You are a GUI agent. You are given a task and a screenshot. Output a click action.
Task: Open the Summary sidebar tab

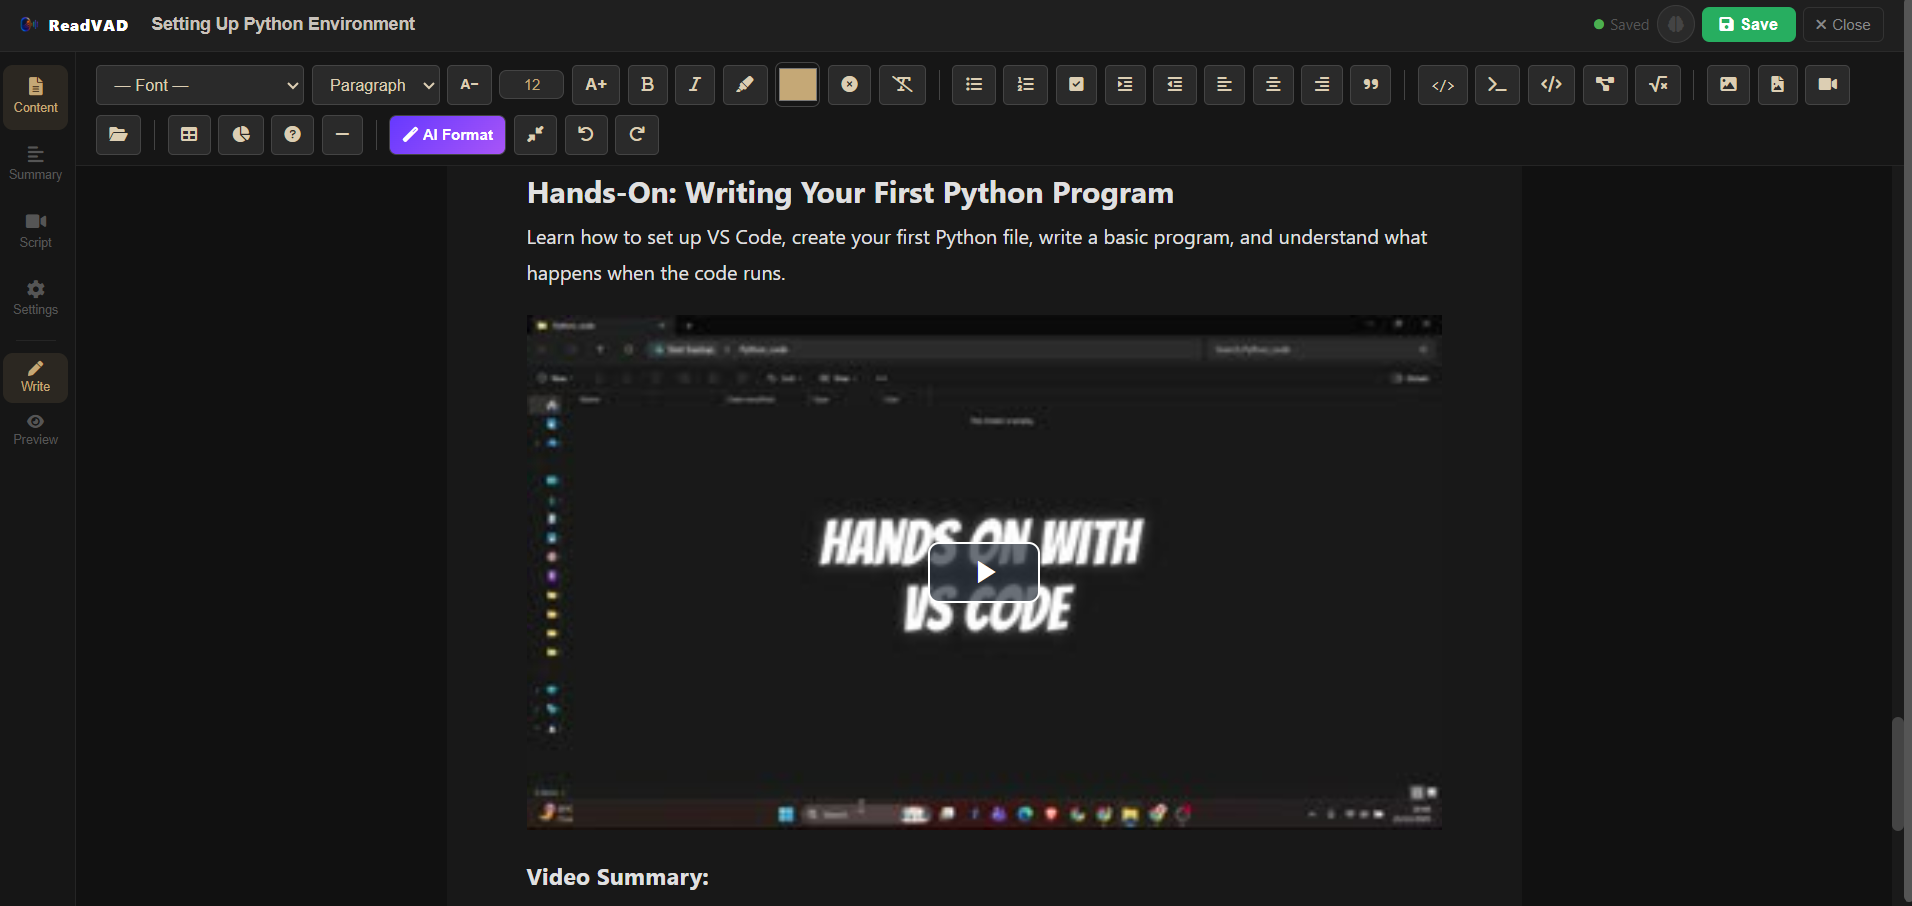click(36, 164)
